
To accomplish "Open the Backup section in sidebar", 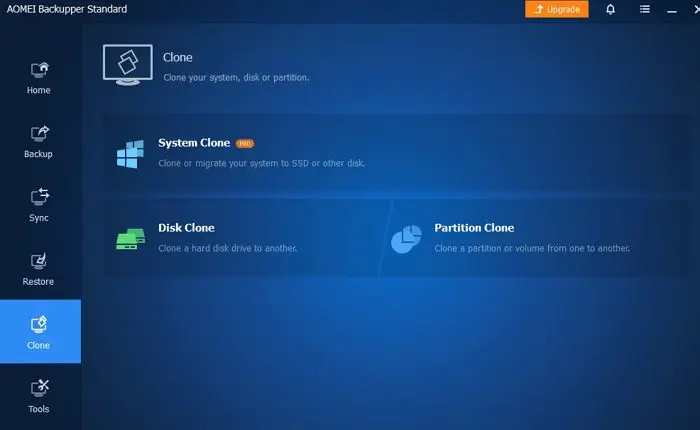I will tap(39, 142).
